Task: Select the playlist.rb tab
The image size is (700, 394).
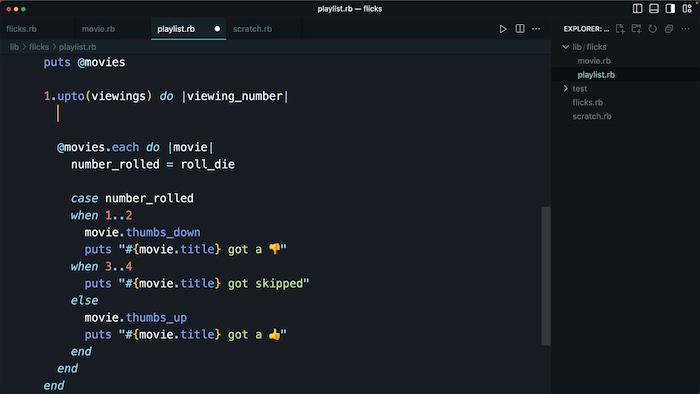Action: click(176, 29)
